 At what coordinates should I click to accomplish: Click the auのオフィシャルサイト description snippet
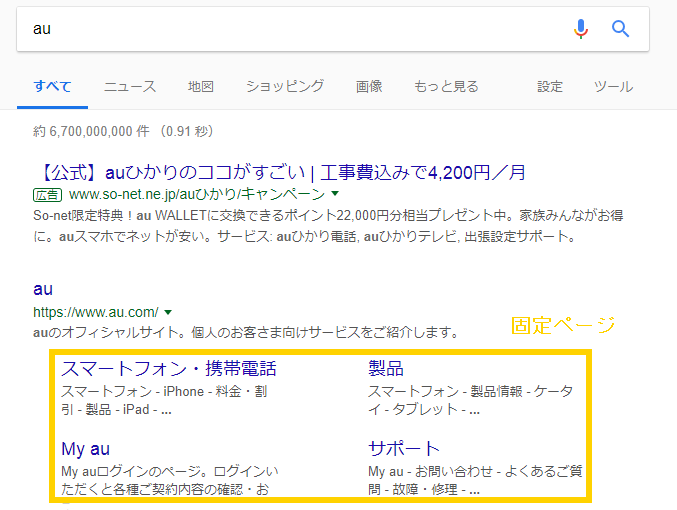246,333
